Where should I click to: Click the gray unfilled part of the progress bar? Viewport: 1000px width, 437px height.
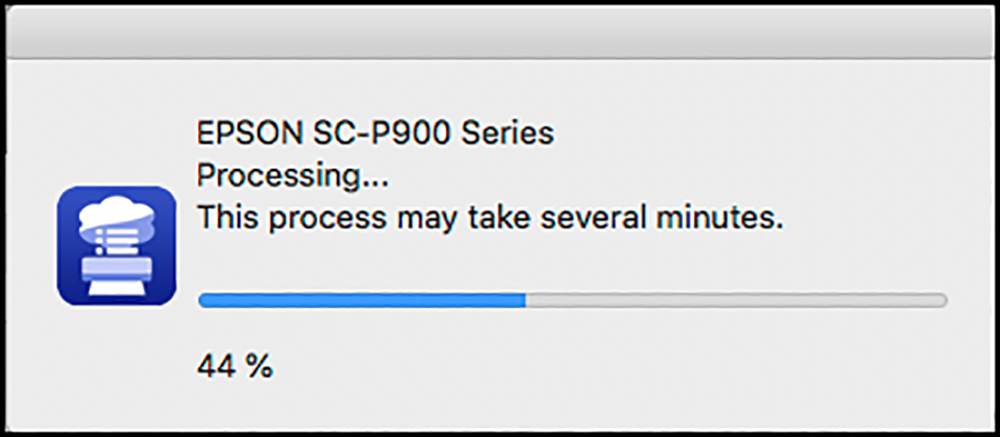coord(736,300)
